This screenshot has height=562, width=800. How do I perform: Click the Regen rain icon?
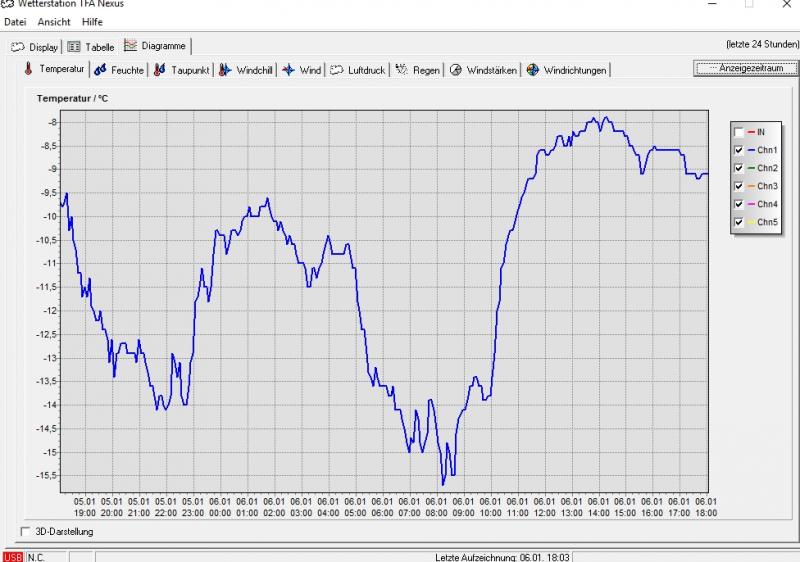[401, 70]
